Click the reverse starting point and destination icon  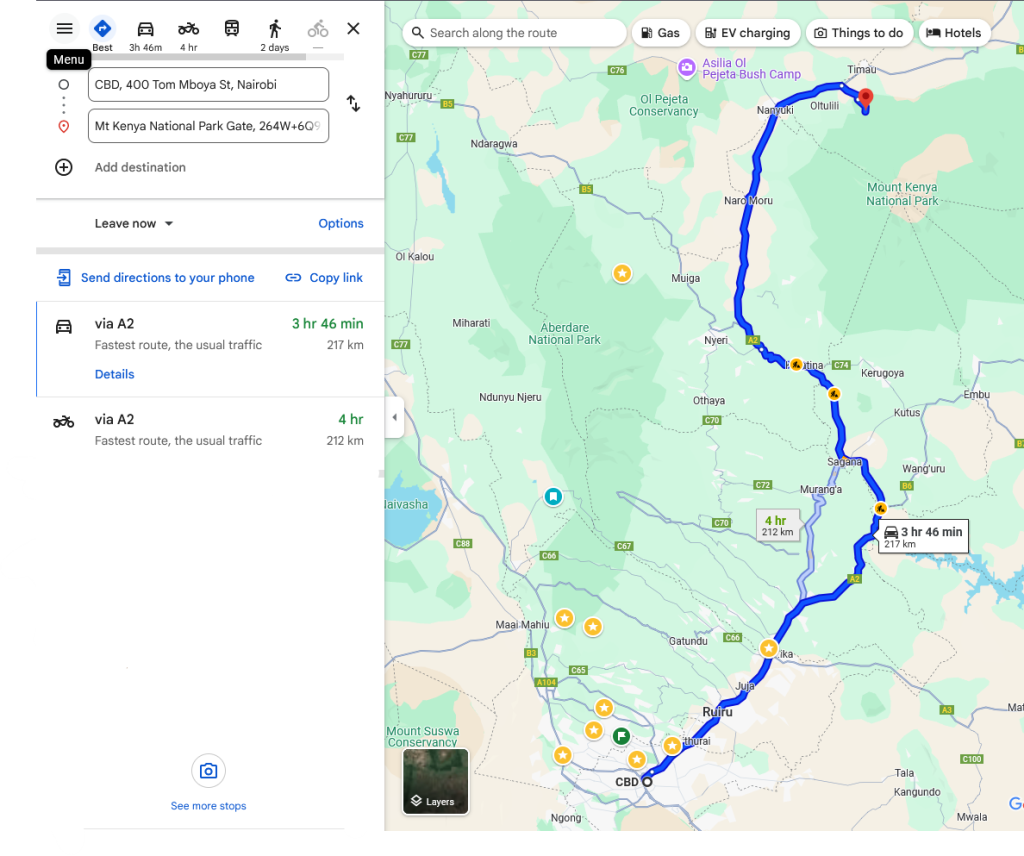353,104
